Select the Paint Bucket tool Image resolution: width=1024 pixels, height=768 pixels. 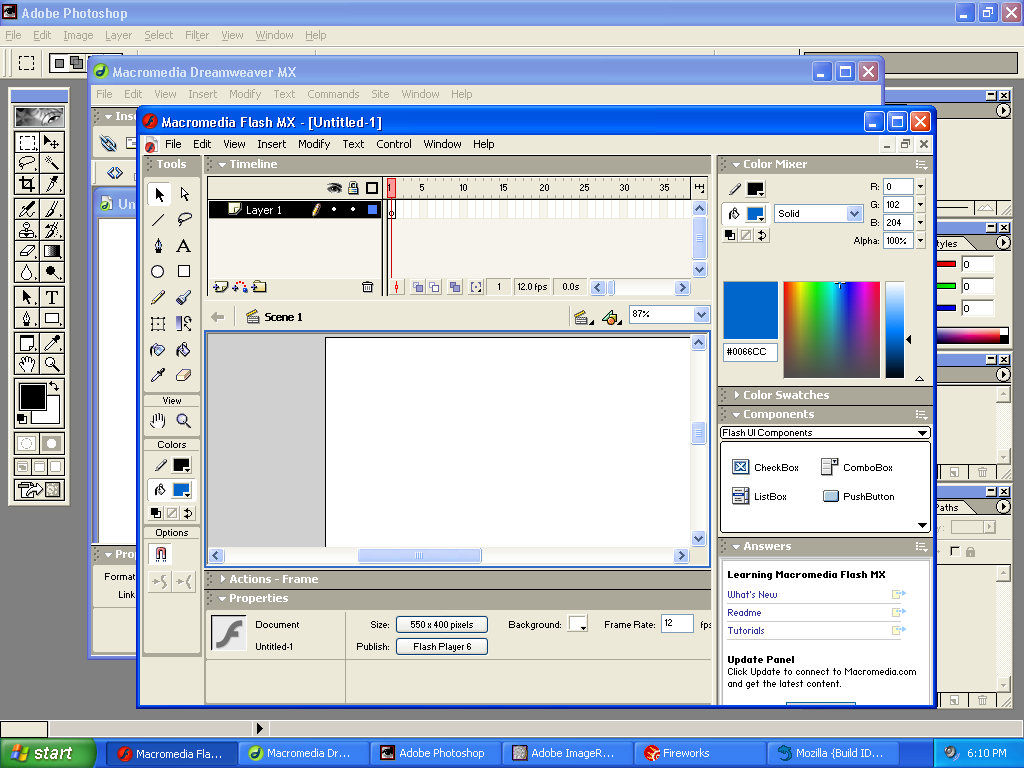tap(184, 350)
